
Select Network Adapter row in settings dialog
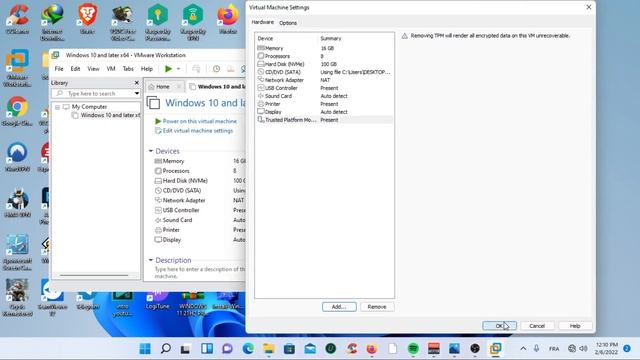(x=324, y=80)
